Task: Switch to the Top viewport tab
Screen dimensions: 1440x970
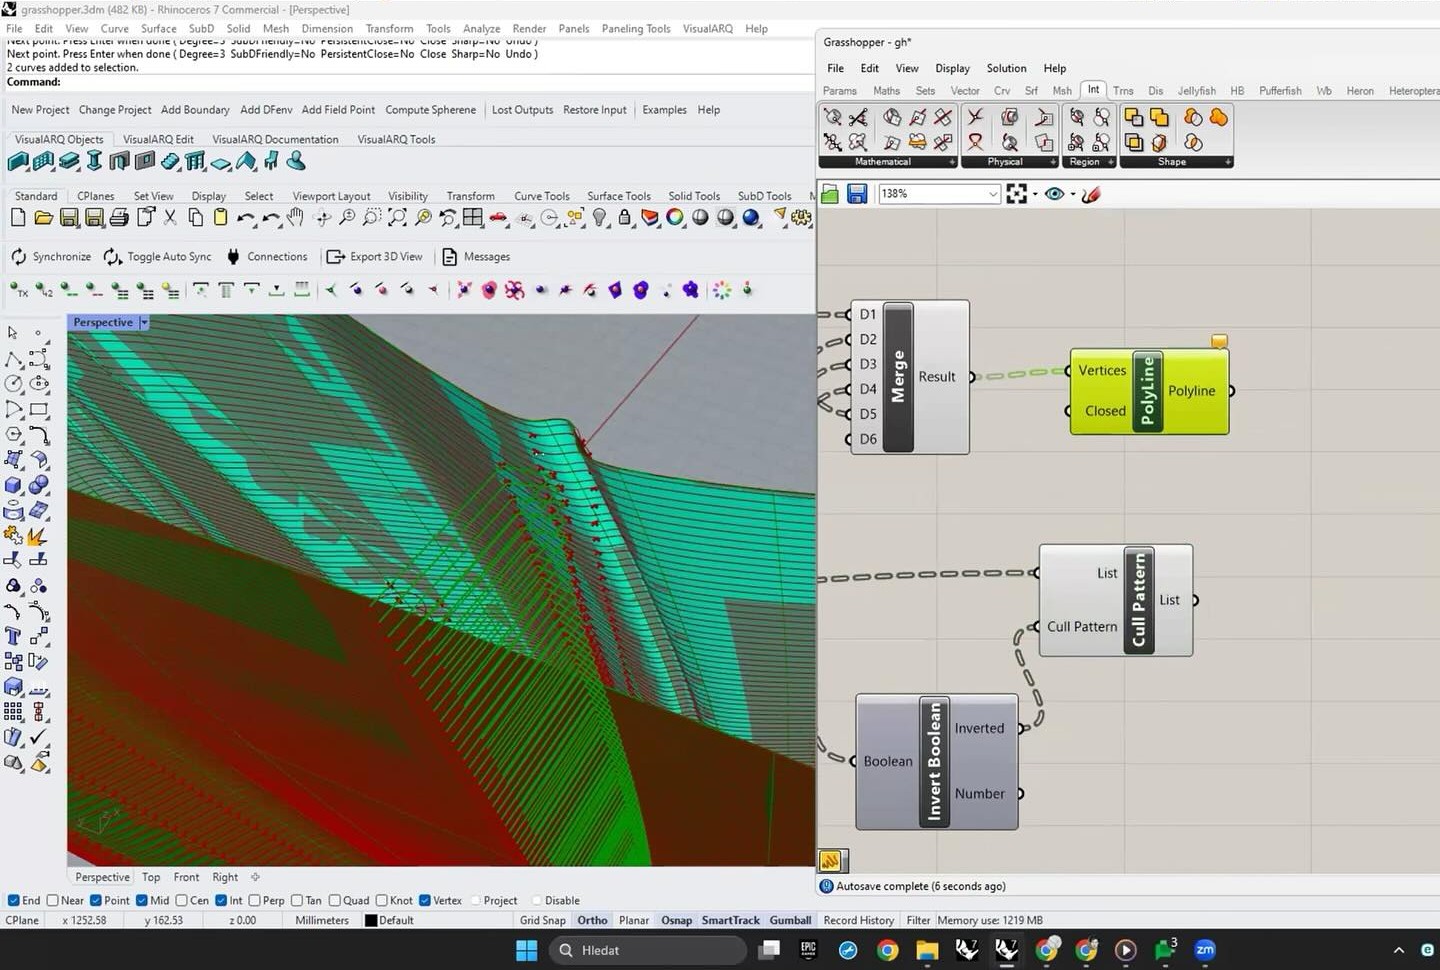Action: [x=151, y=877]
